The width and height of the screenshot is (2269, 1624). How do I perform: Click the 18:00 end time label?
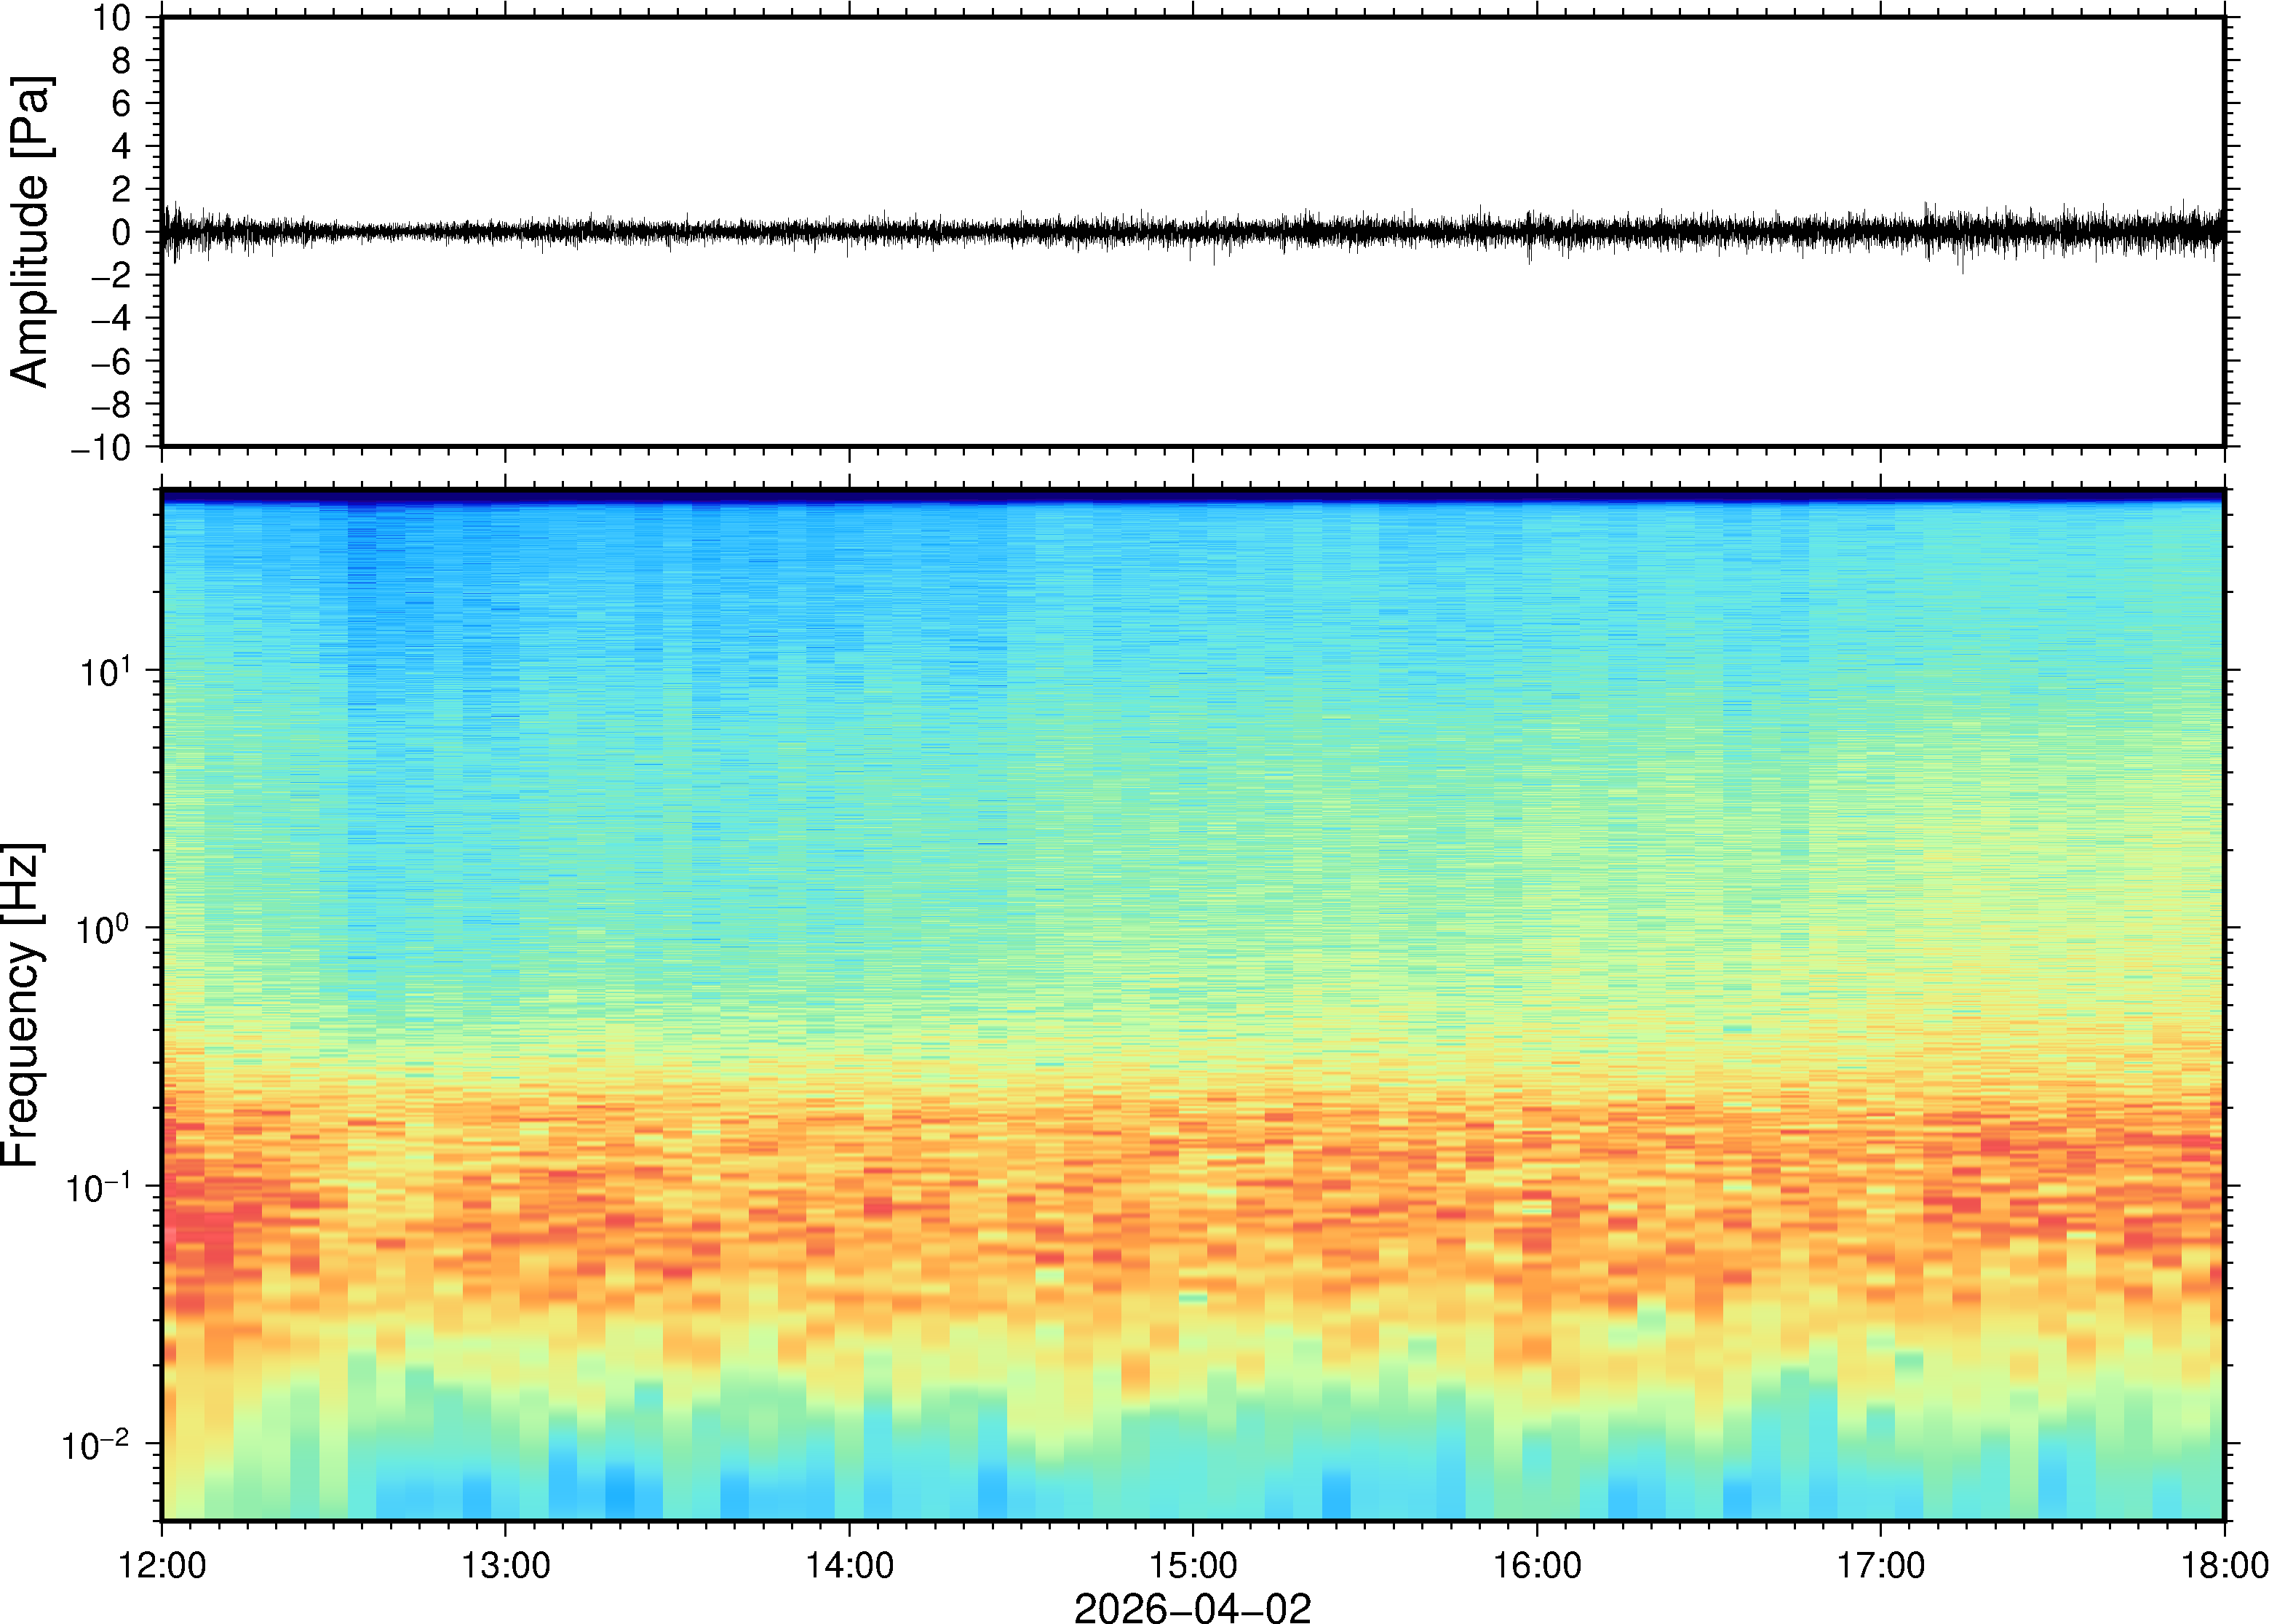pyautogui.click(x=2224, y=1565)
